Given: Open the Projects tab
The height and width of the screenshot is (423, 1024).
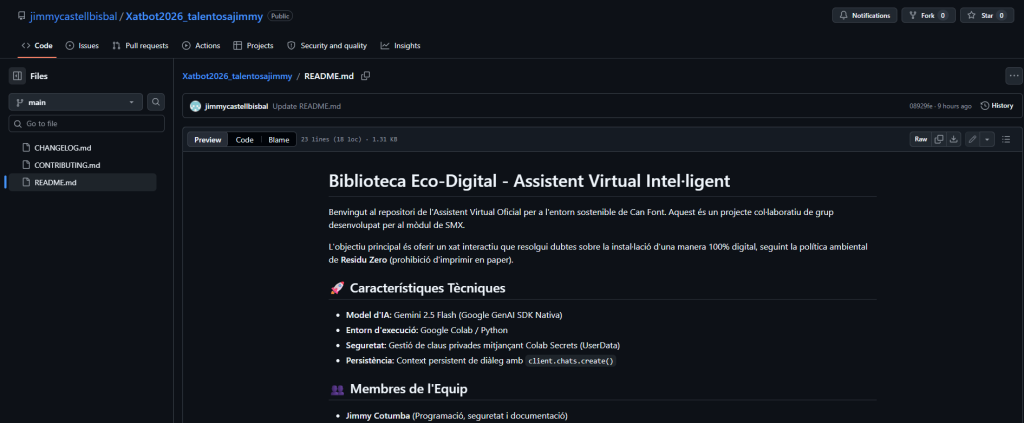Looking at the screenshot, I should [253, 46].
